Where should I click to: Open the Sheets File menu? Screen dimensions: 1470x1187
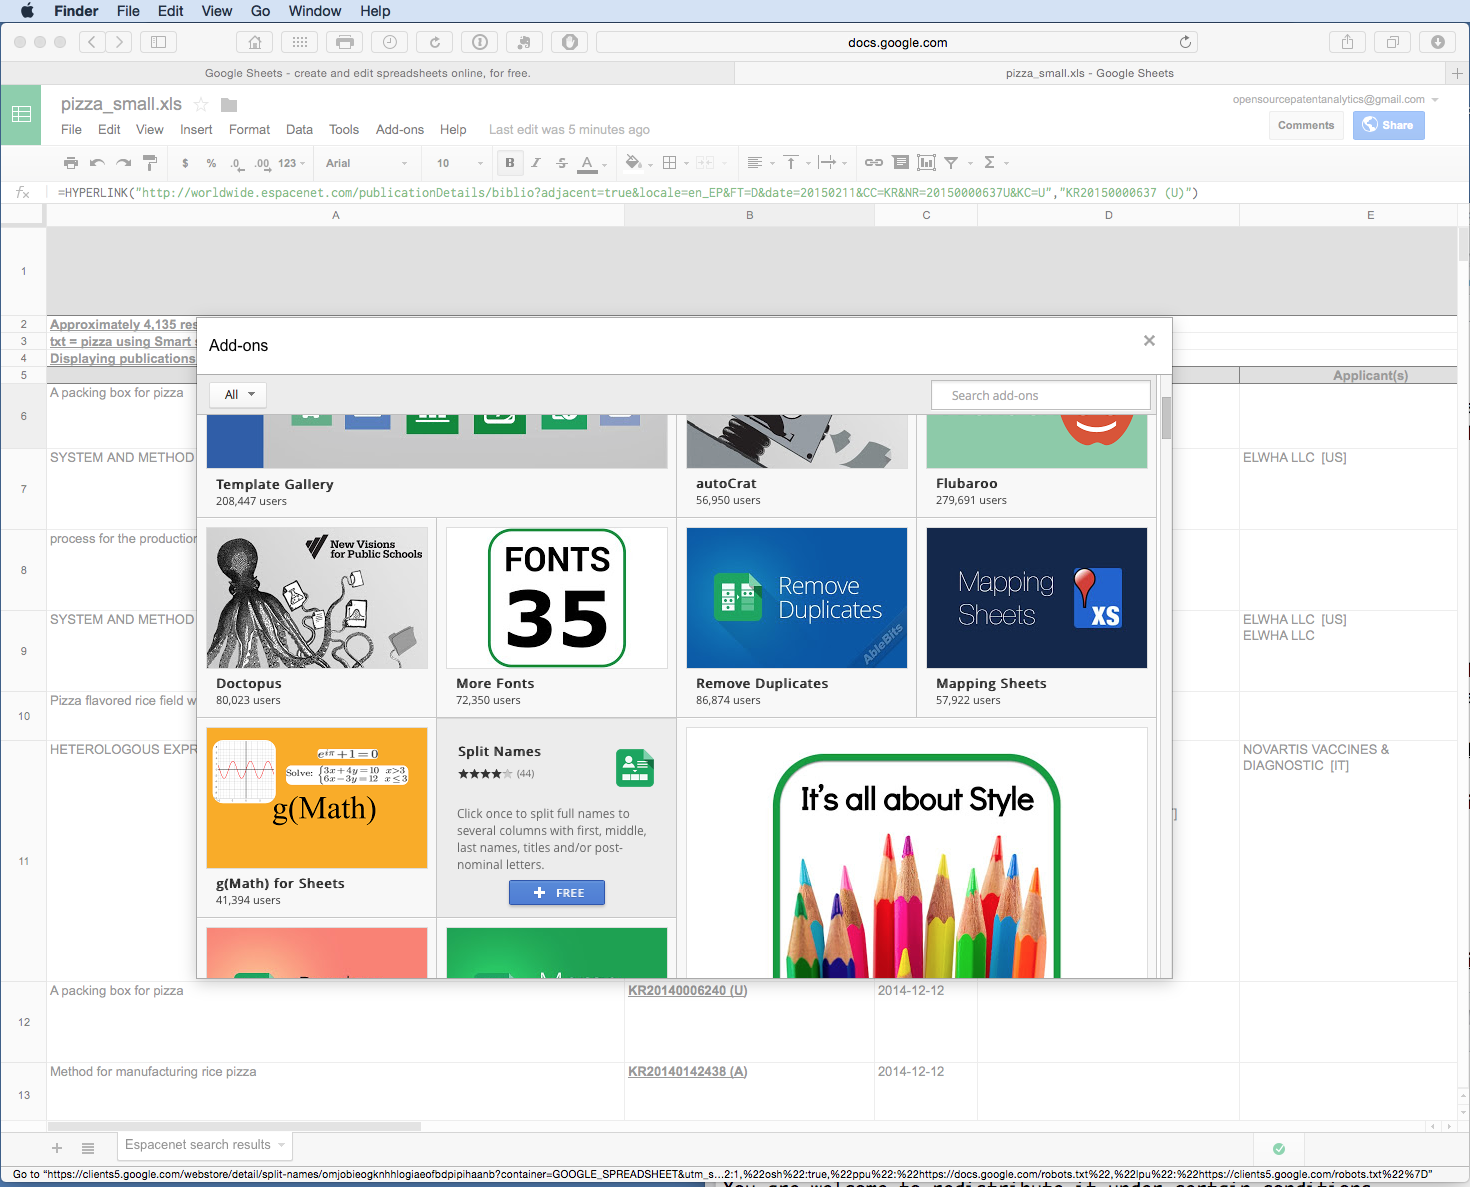click(71, 130)
